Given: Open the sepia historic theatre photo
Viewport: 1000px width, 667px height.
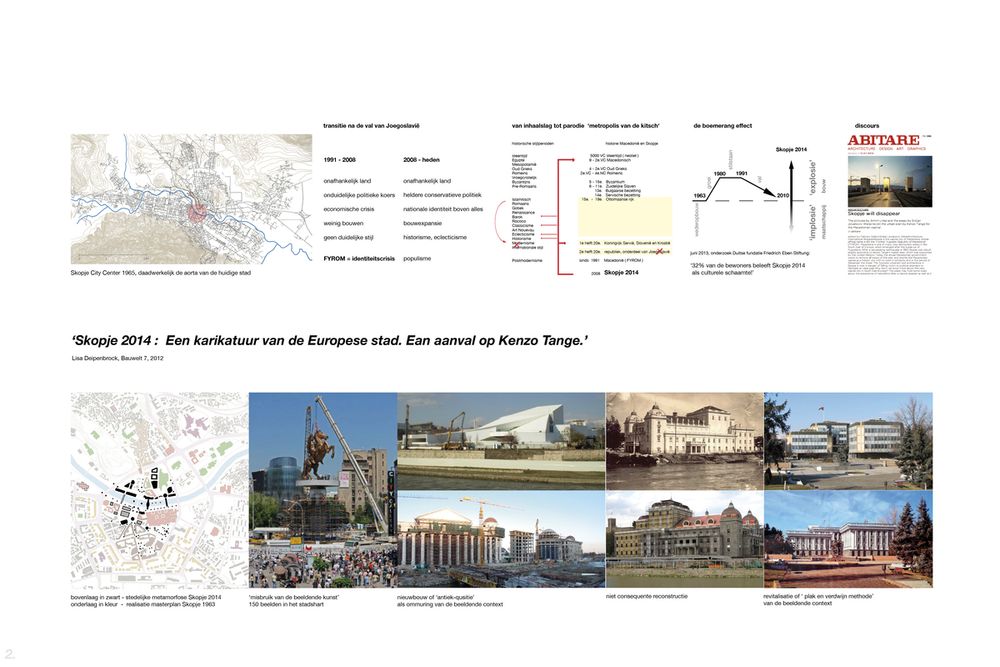Looking at the screenshot, I should coord(684,441).
